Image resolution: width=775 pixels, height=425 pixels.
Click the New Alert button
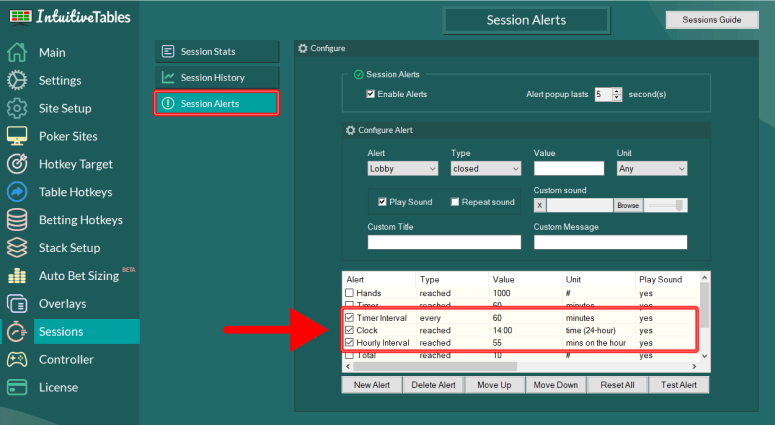[x=372, y=384]
